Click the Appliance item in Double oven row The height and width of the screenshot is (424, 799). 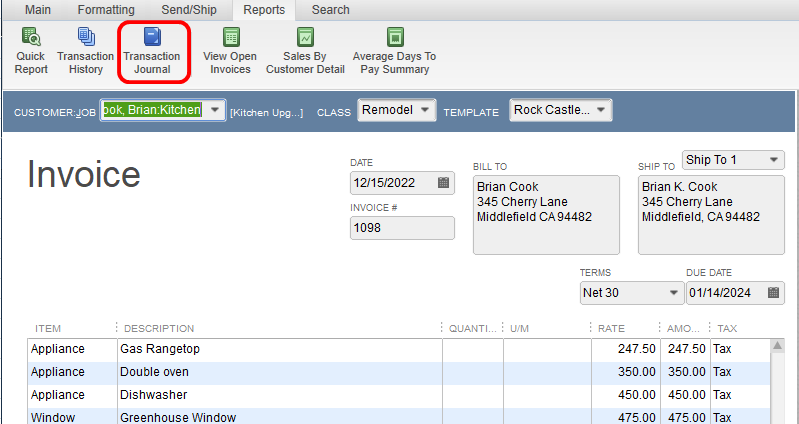click(x=72, y=372)
